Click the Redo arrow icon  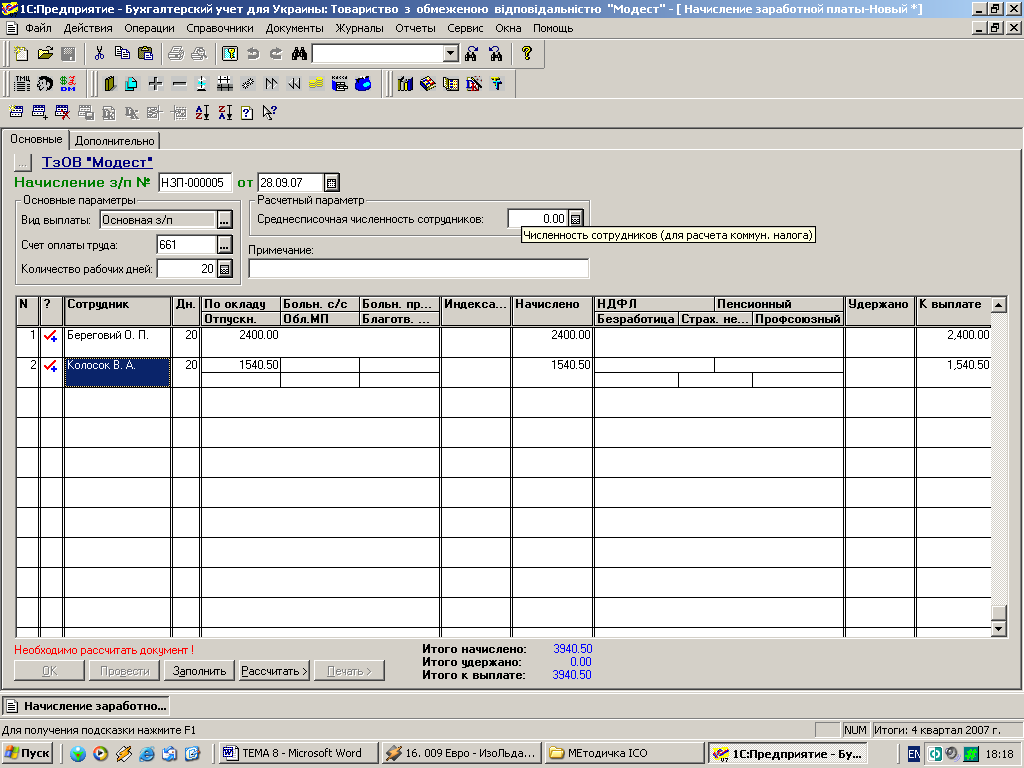276,54
